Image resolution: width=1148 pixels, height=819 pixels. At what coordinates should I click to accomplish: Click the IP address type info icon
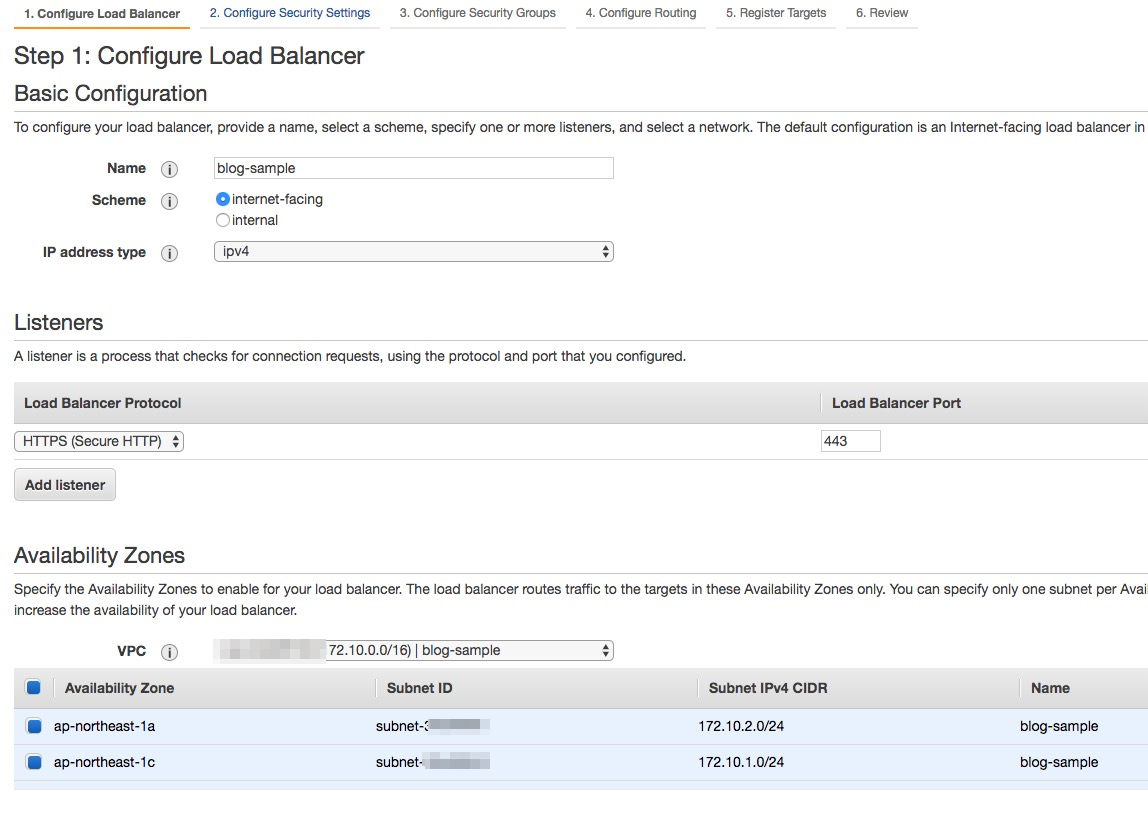click(169, 252)
